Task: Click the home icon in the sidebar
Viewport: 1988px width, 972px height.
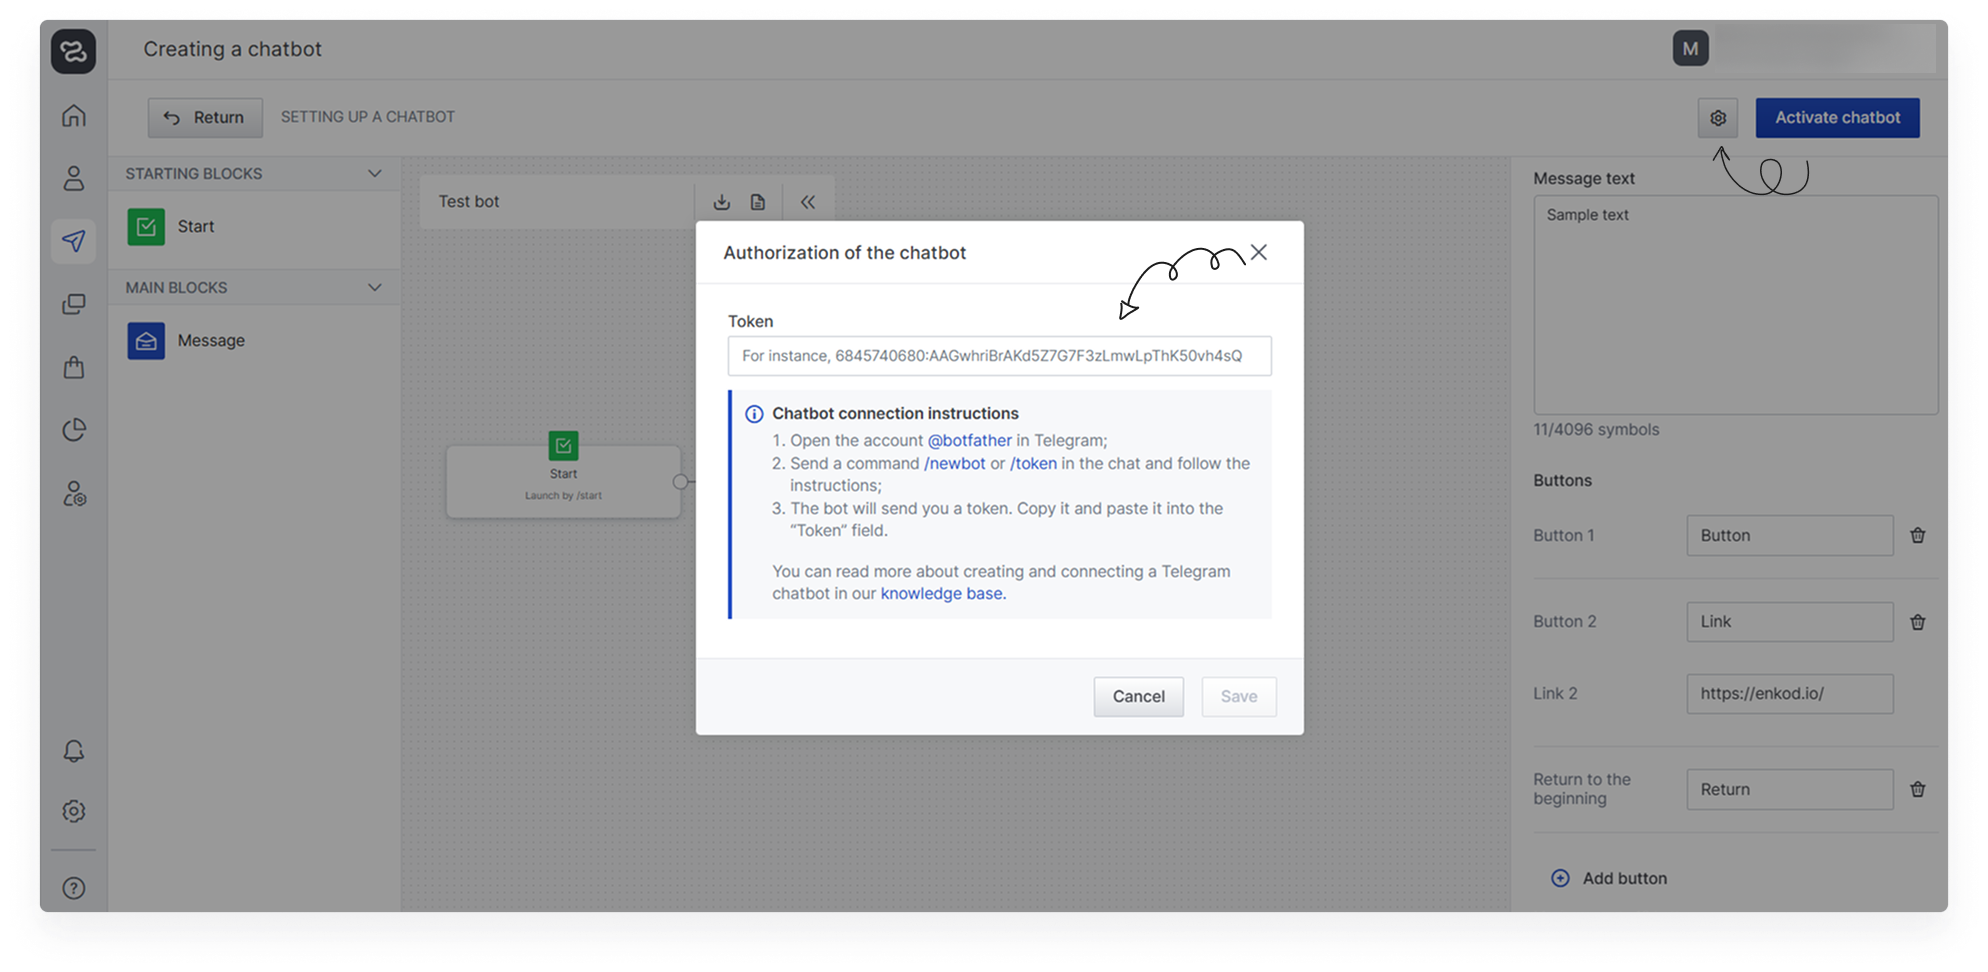Action: click(74, 116)
